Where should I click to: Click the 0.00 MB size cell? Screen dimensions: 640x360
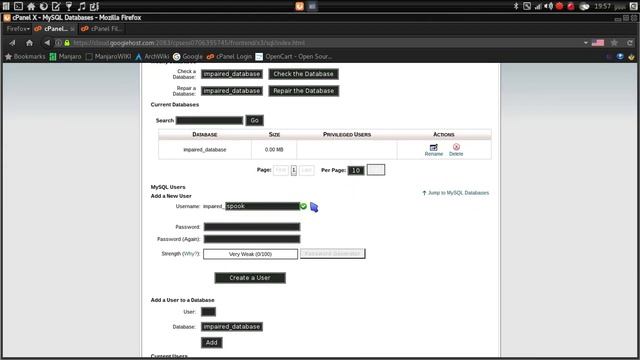click(274, 150)
